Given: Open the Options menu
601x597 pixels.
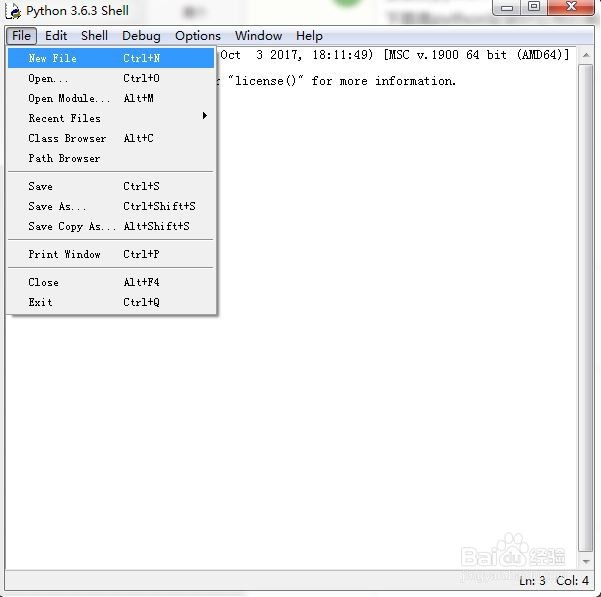Looking at the screenshot, I should coord(198,36).
